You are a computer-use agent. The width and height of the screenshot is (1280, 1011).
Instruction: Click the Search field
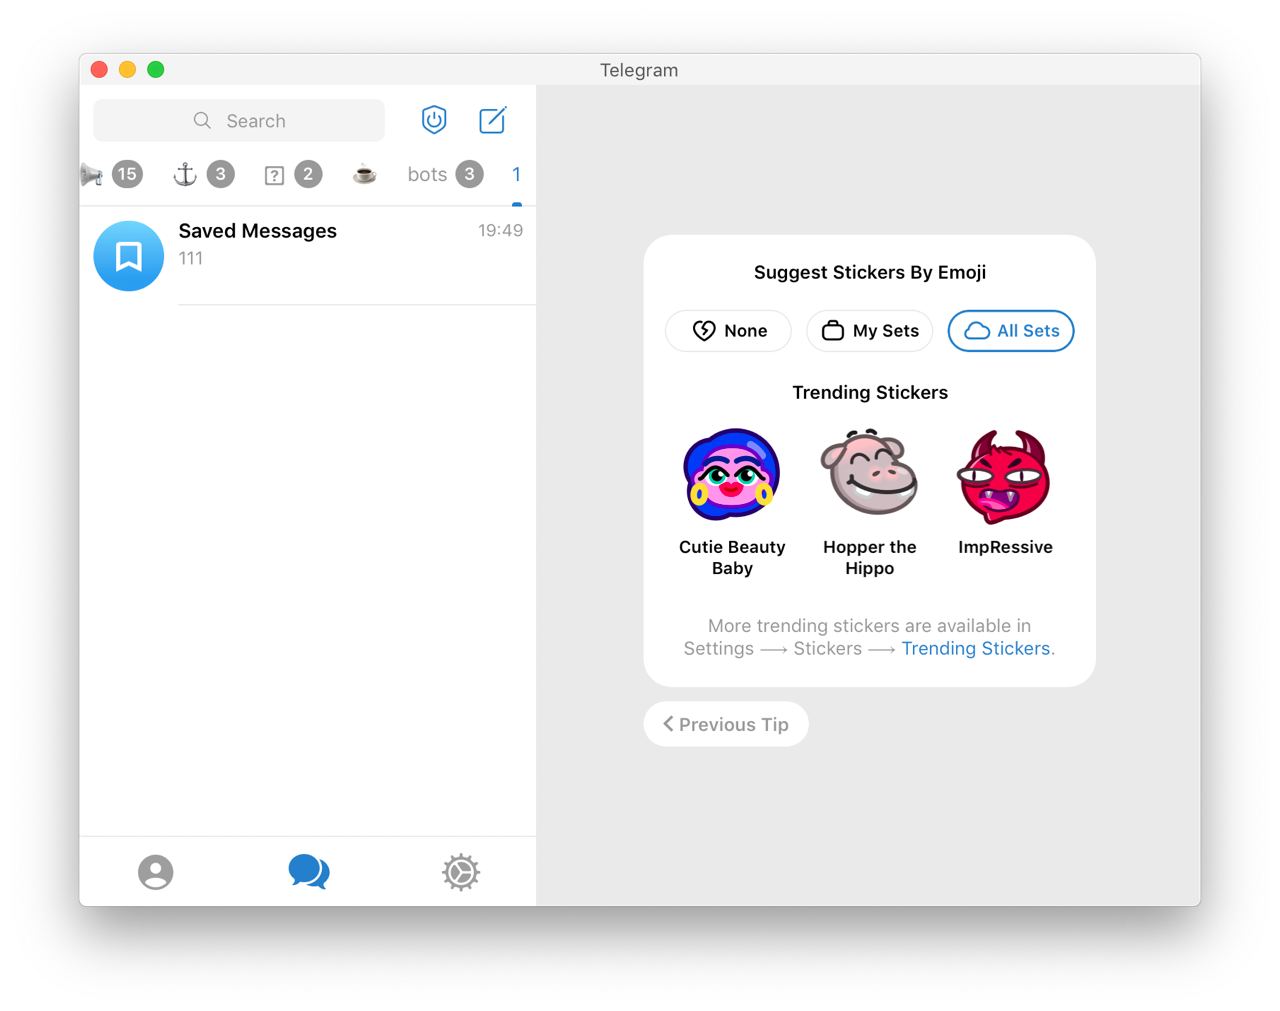[239, 120]
